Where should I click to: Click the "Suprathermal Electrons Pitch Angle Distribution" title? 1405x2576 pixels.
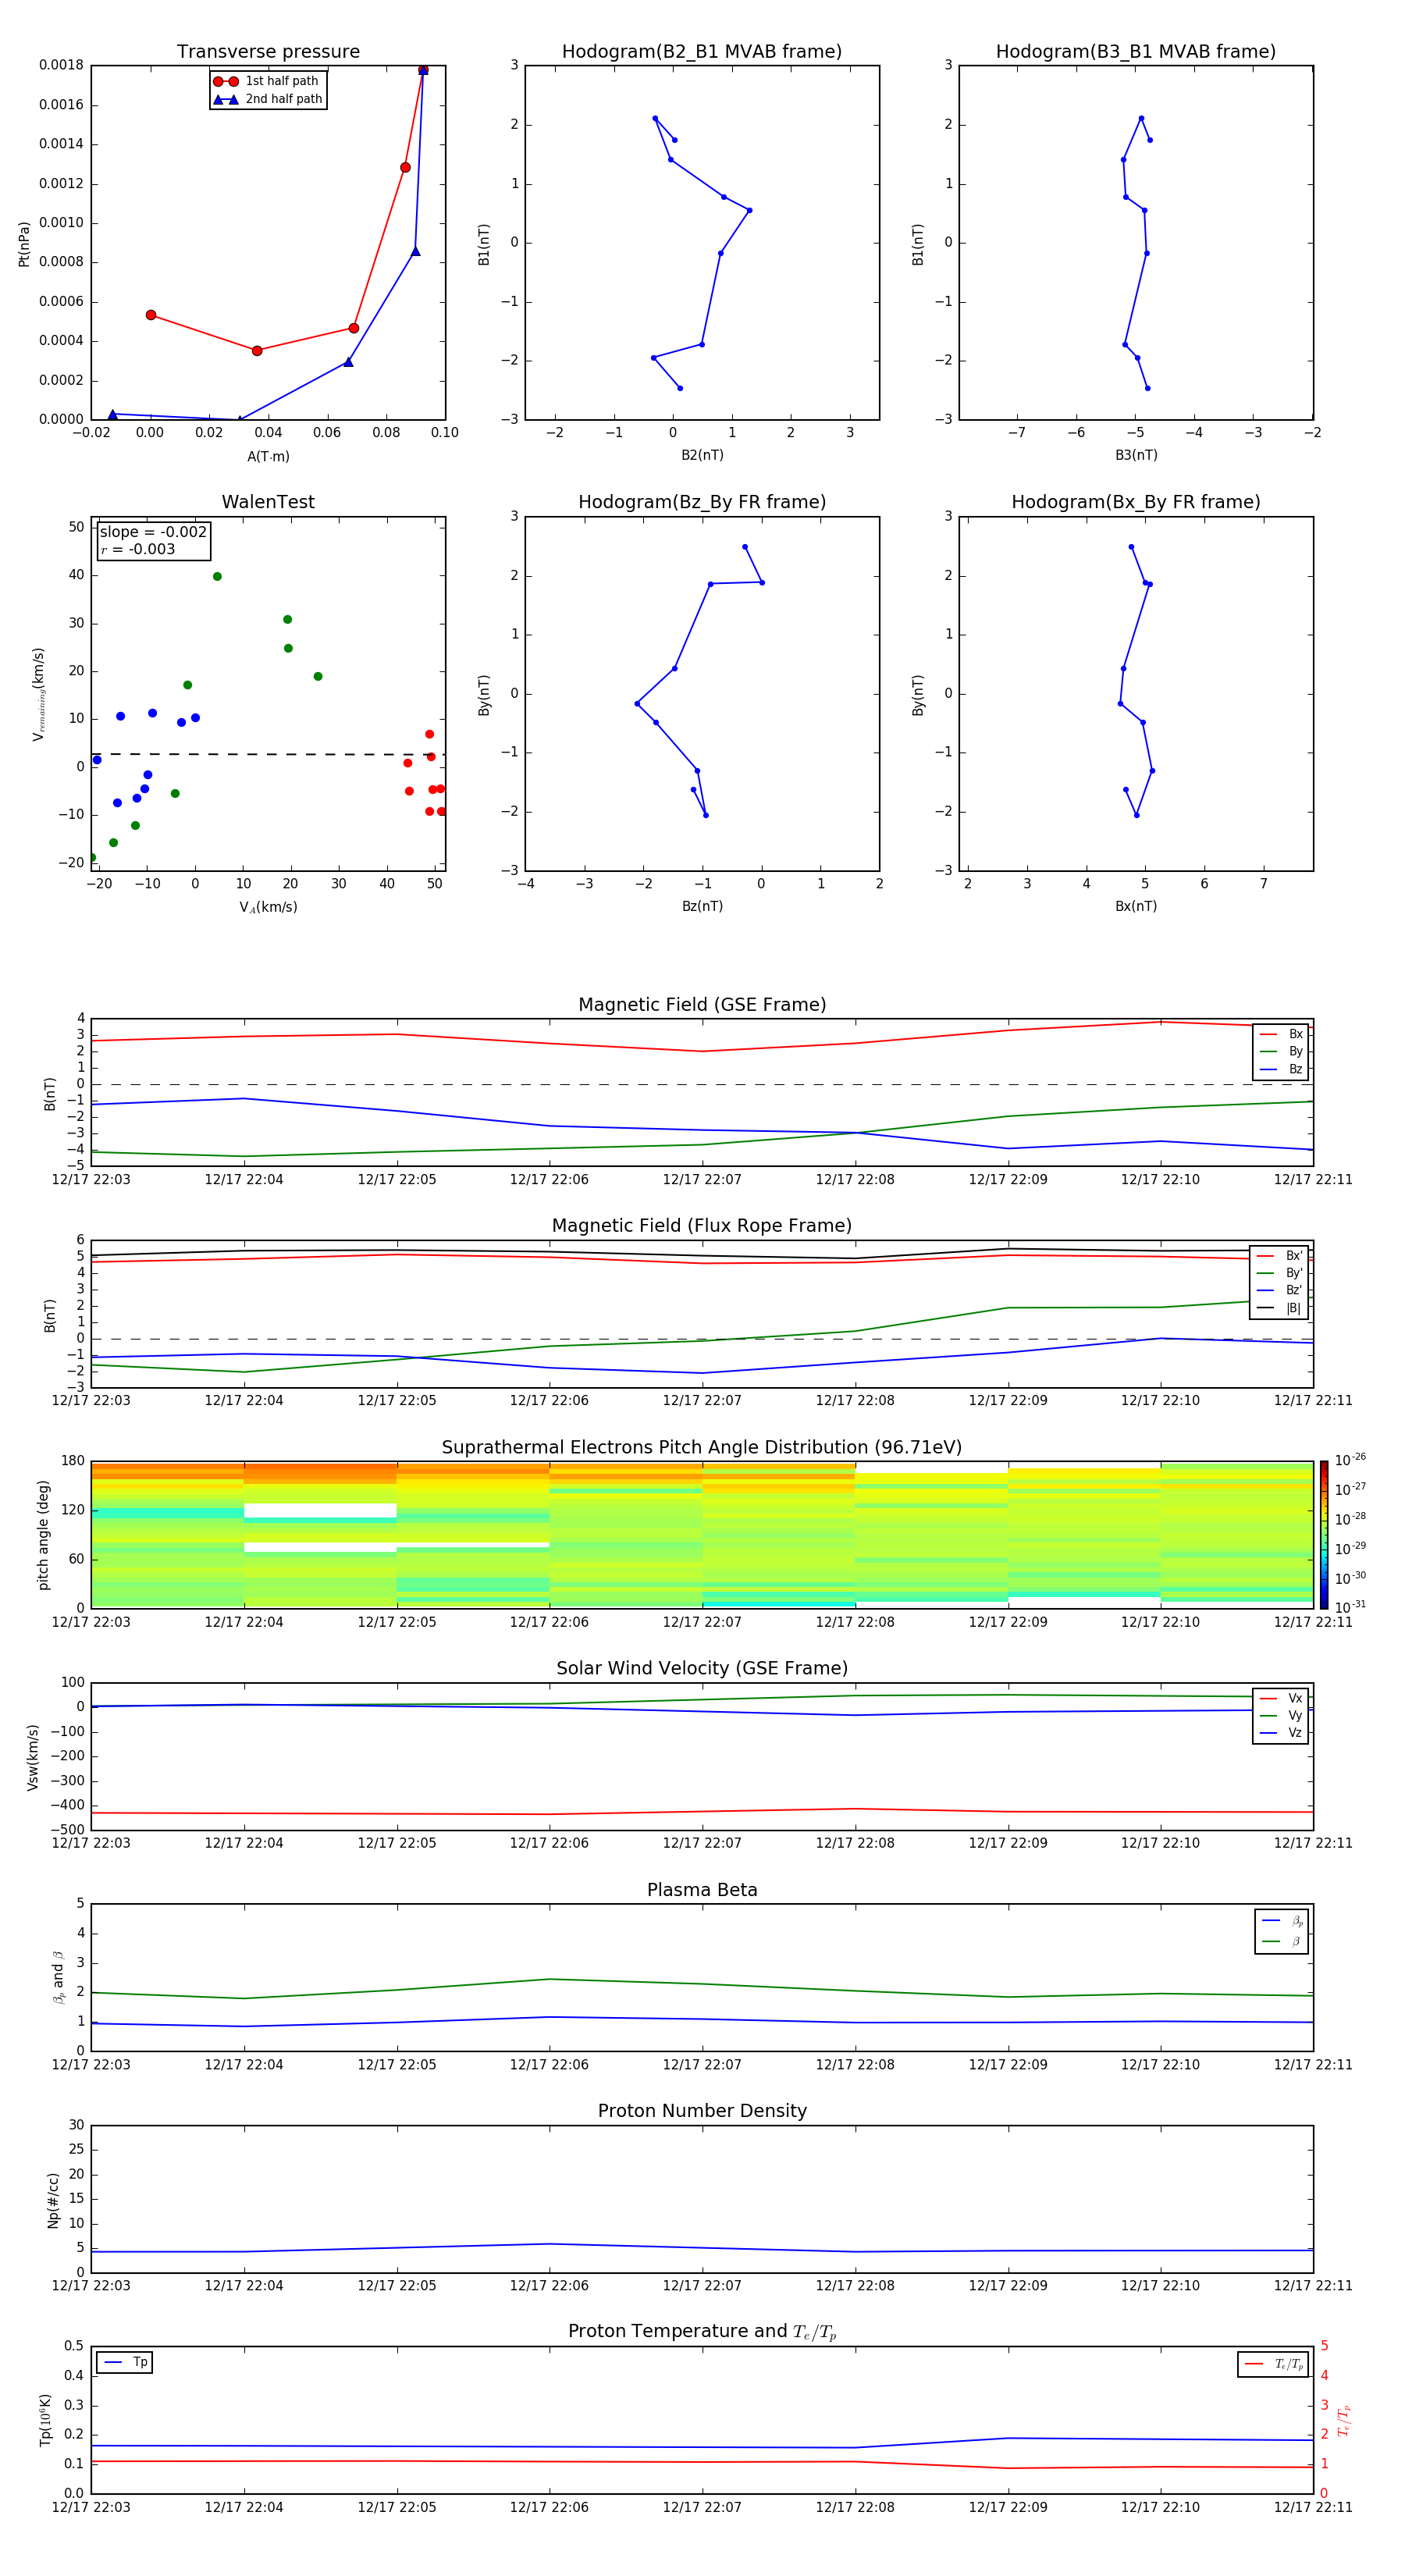click(x=702, y=1448)
